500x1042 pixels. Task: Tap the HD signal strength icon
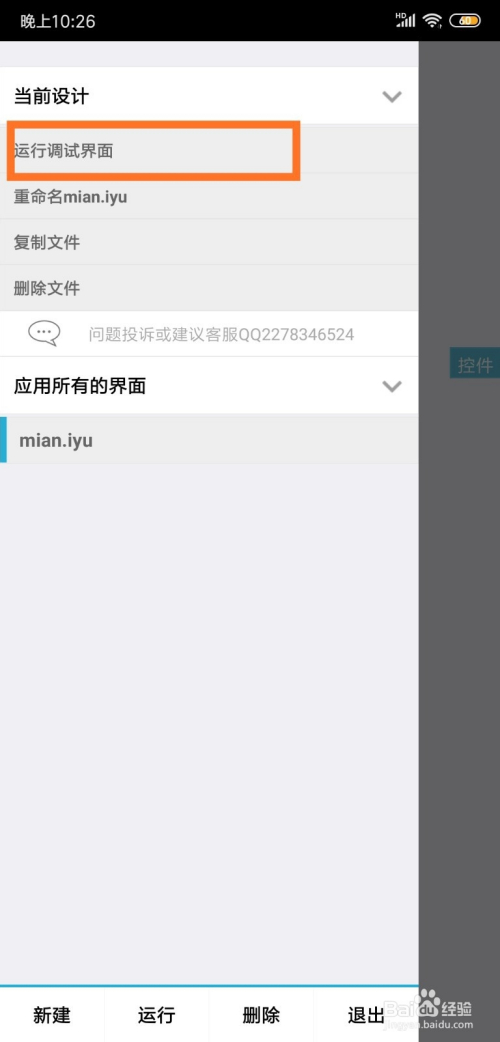(x=405, y=20)
